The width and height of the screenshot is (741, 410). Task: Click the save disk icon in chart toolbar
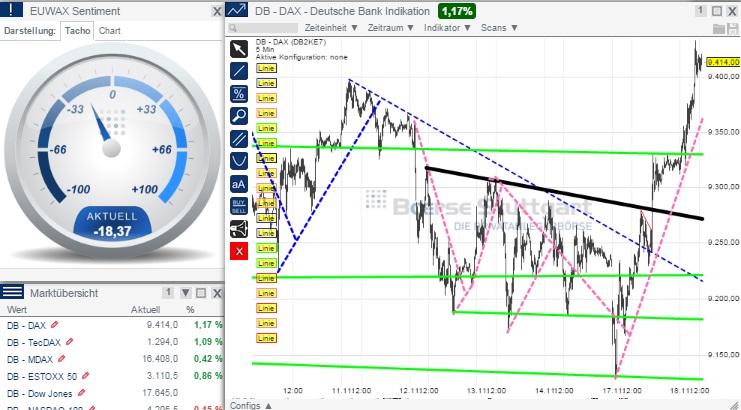[x=733, y=29]
